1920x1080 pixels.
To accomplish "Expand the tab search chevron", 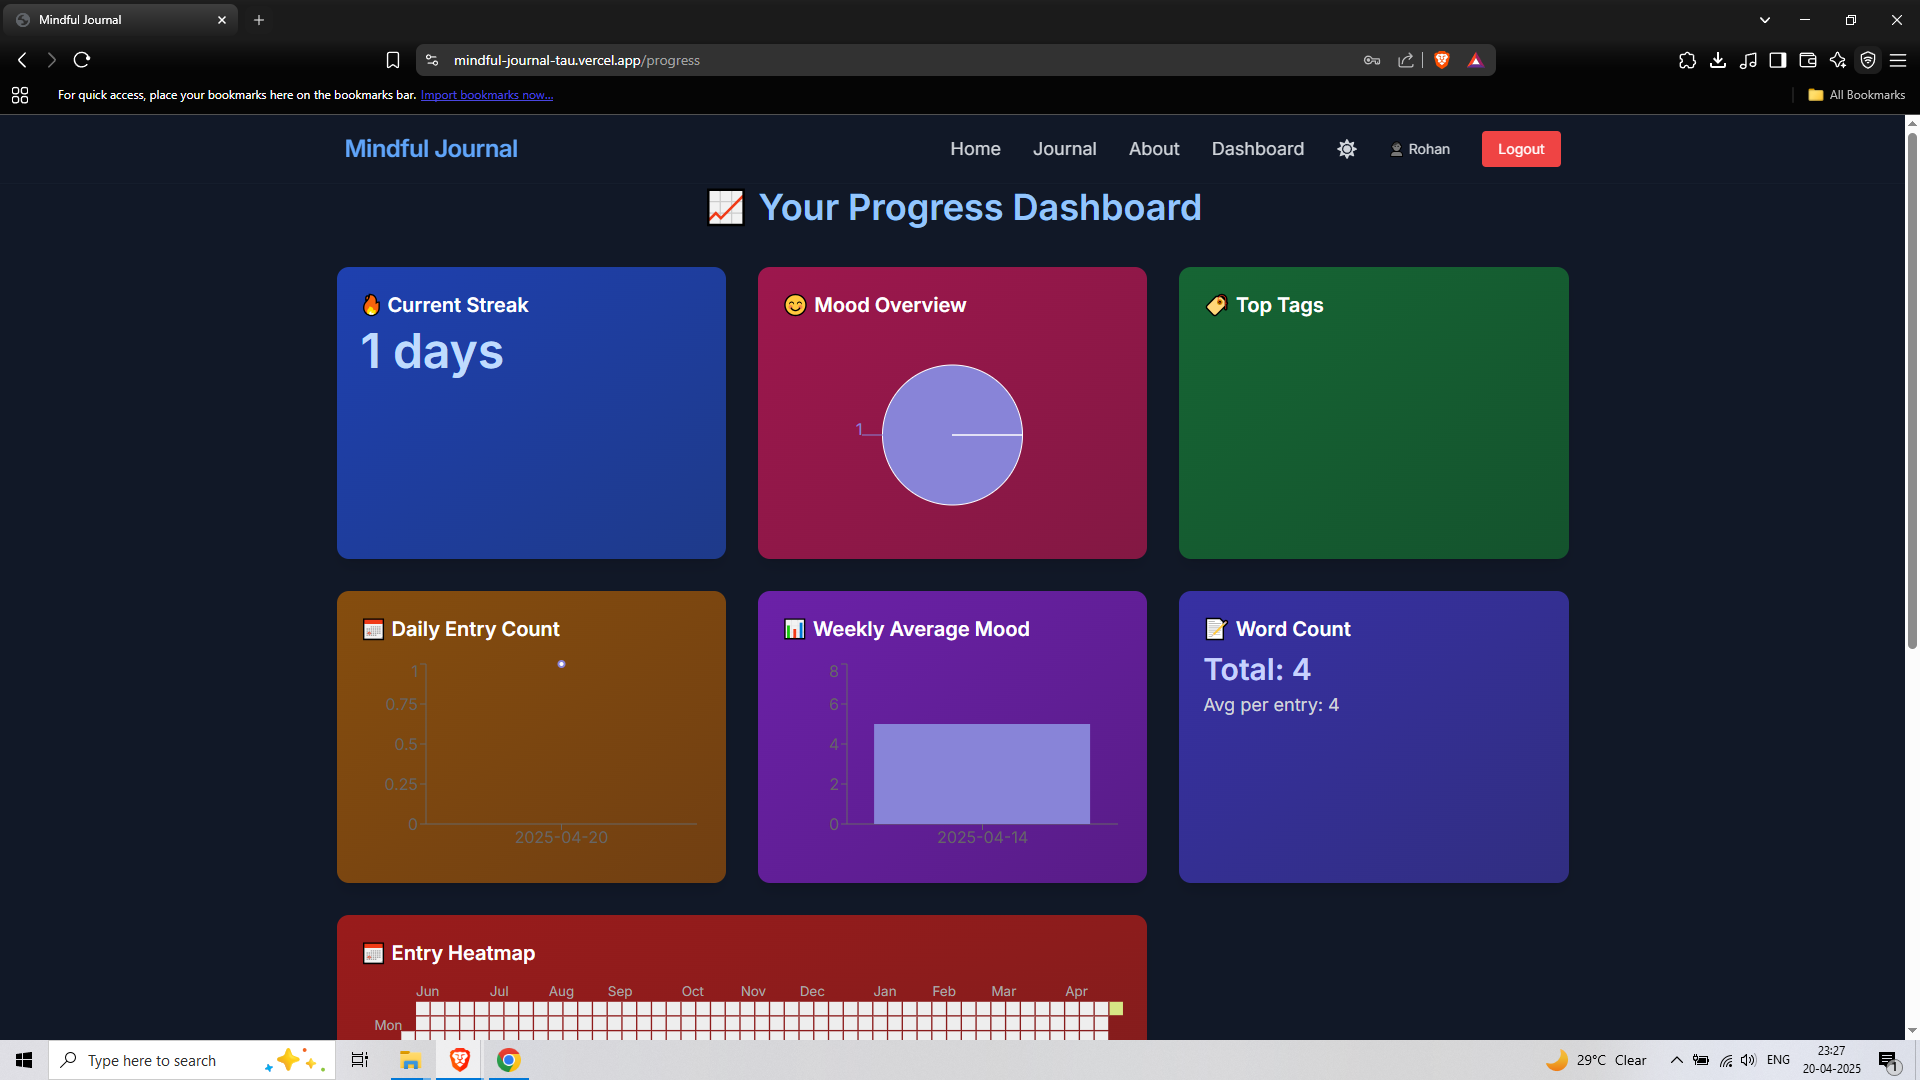I will click(1765, 20).
